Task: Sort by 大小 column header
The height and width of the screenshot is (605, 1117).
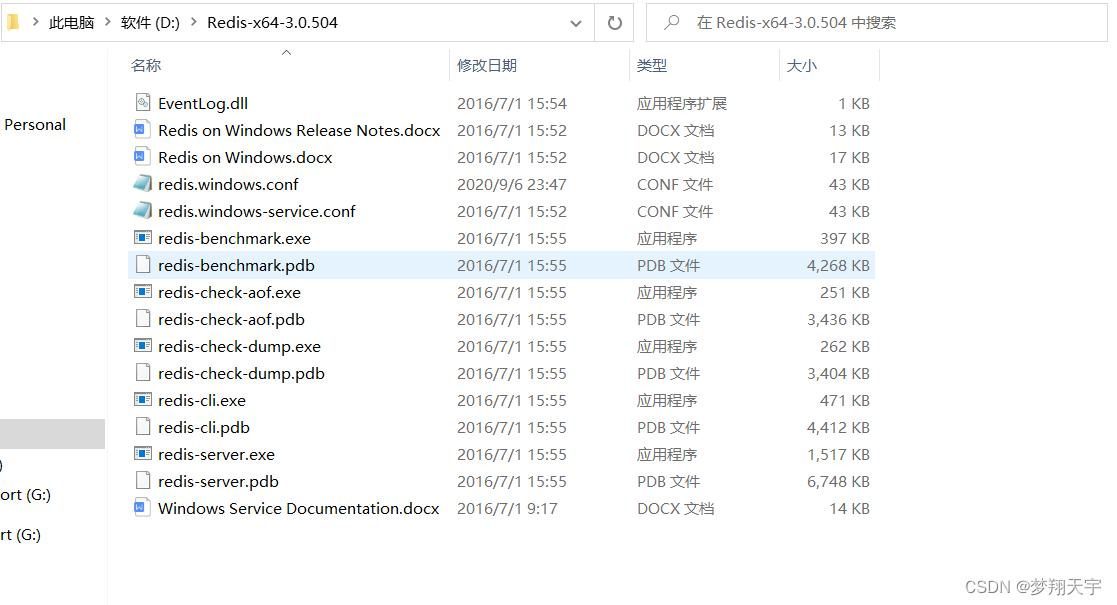Action: point(801,66)
